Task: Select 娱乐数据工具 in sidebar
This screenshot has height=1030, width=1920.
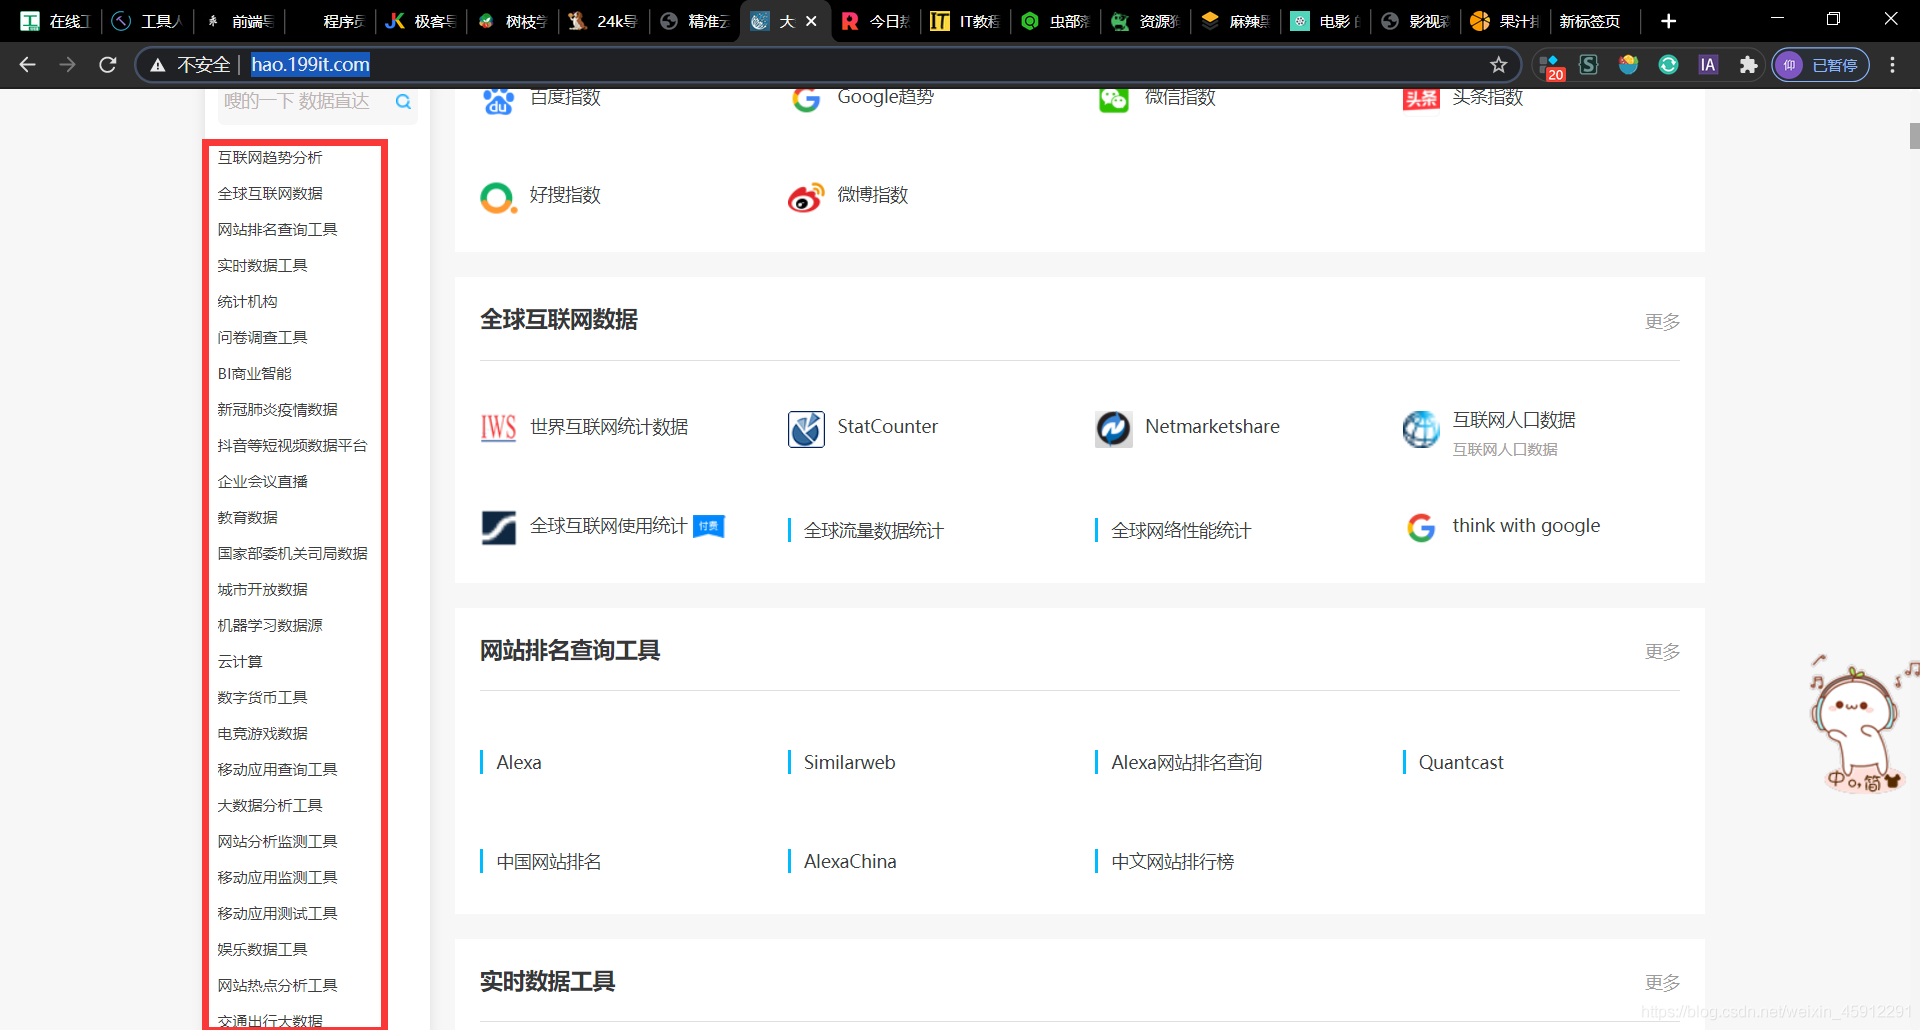Action: [262, 950]
